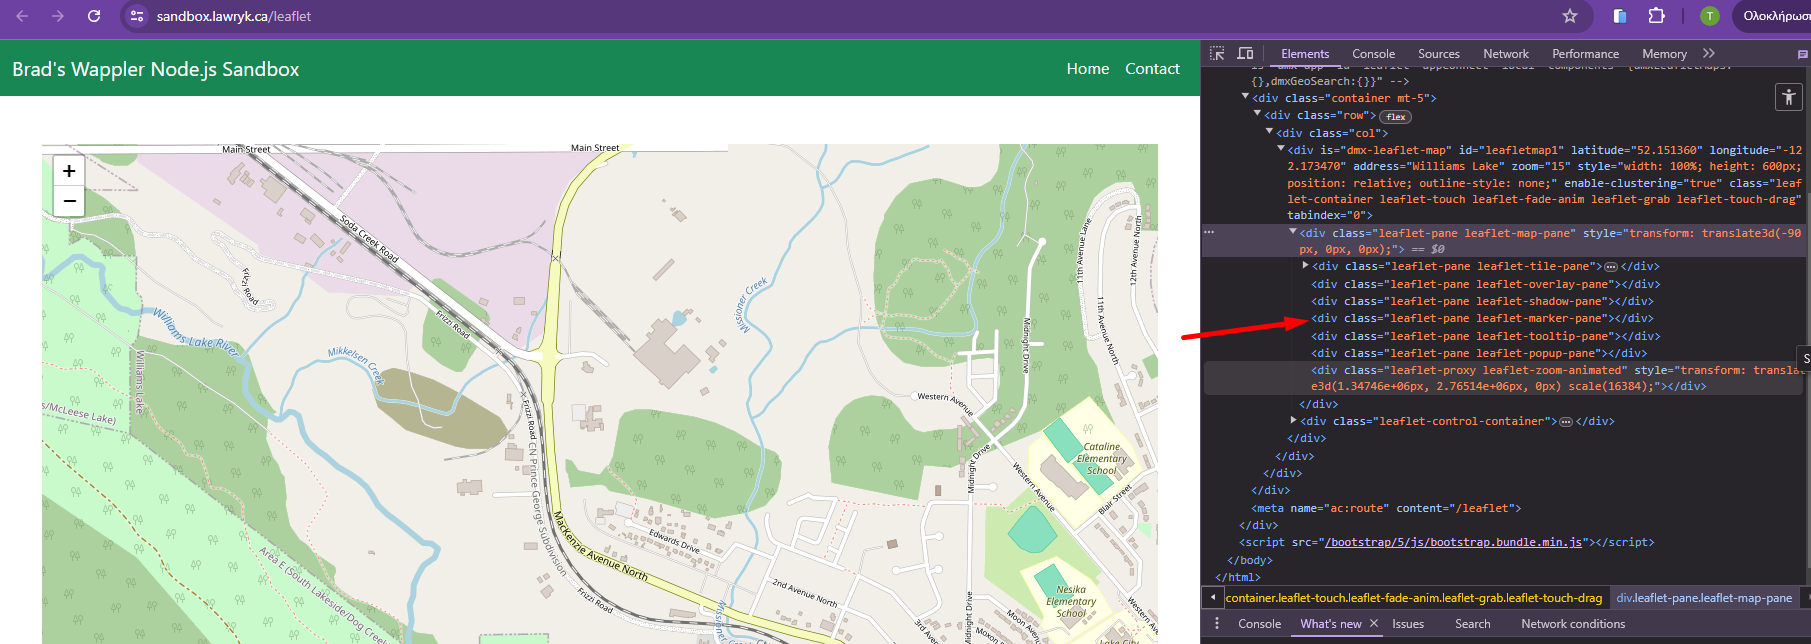The height and width of the screenshot is (644, 1811).
Task: Select the leaflet-overlay-pane div row
Action: 1486,284
